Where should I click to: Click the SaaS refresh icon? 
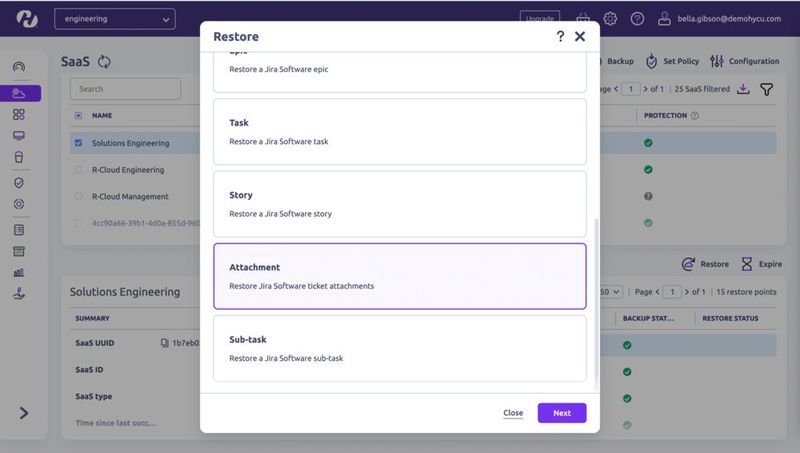coord(104,62)
